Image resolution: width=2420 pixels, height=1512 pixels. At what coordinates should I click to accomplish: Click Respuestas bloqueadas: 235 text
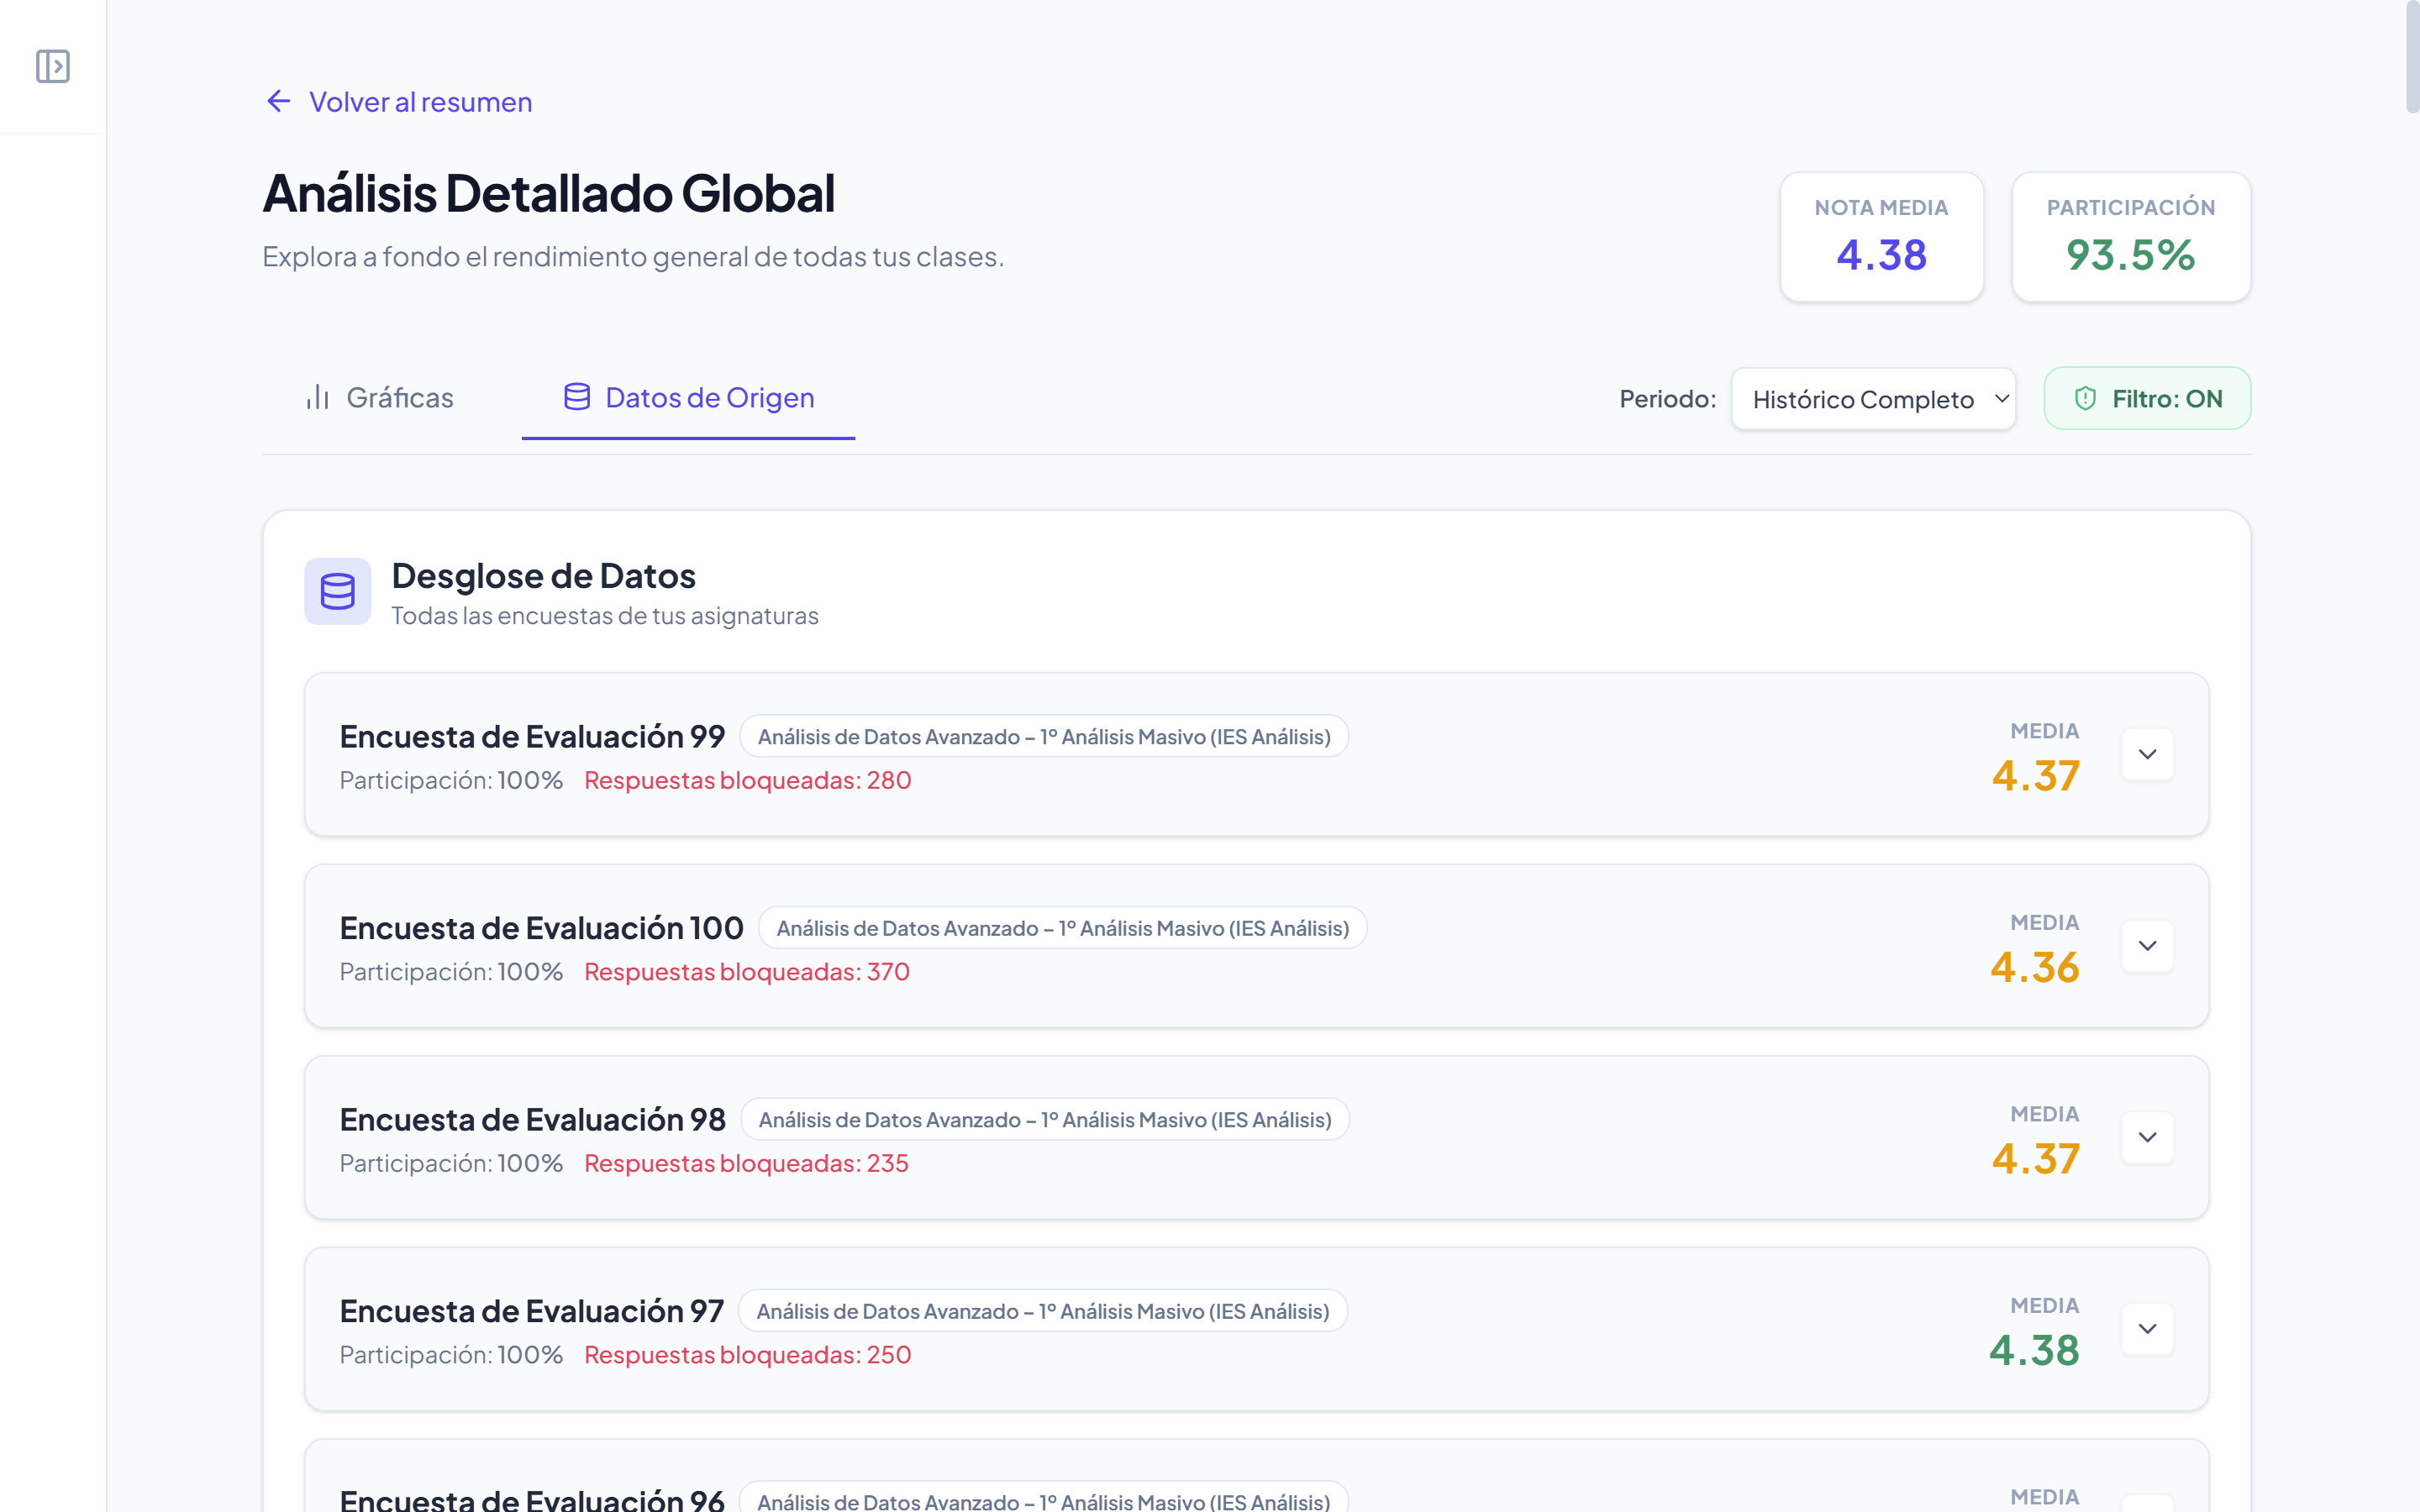coord(746,1163)
